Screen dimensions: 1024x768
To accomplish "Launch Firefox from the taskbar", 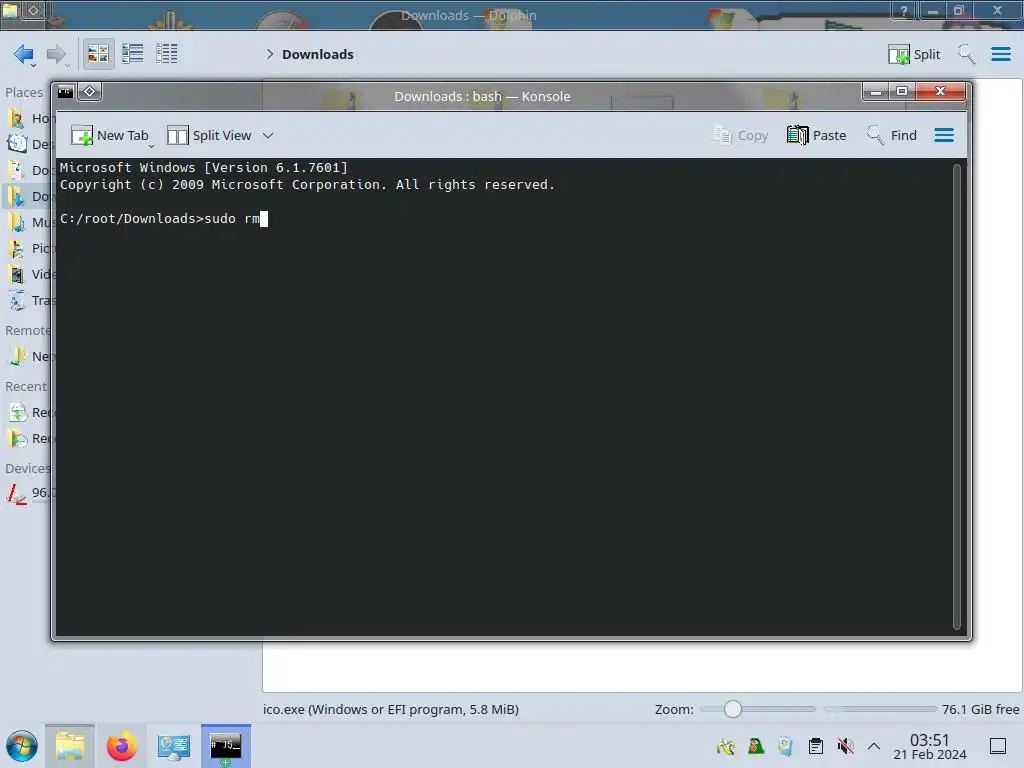I will [121, 746].
